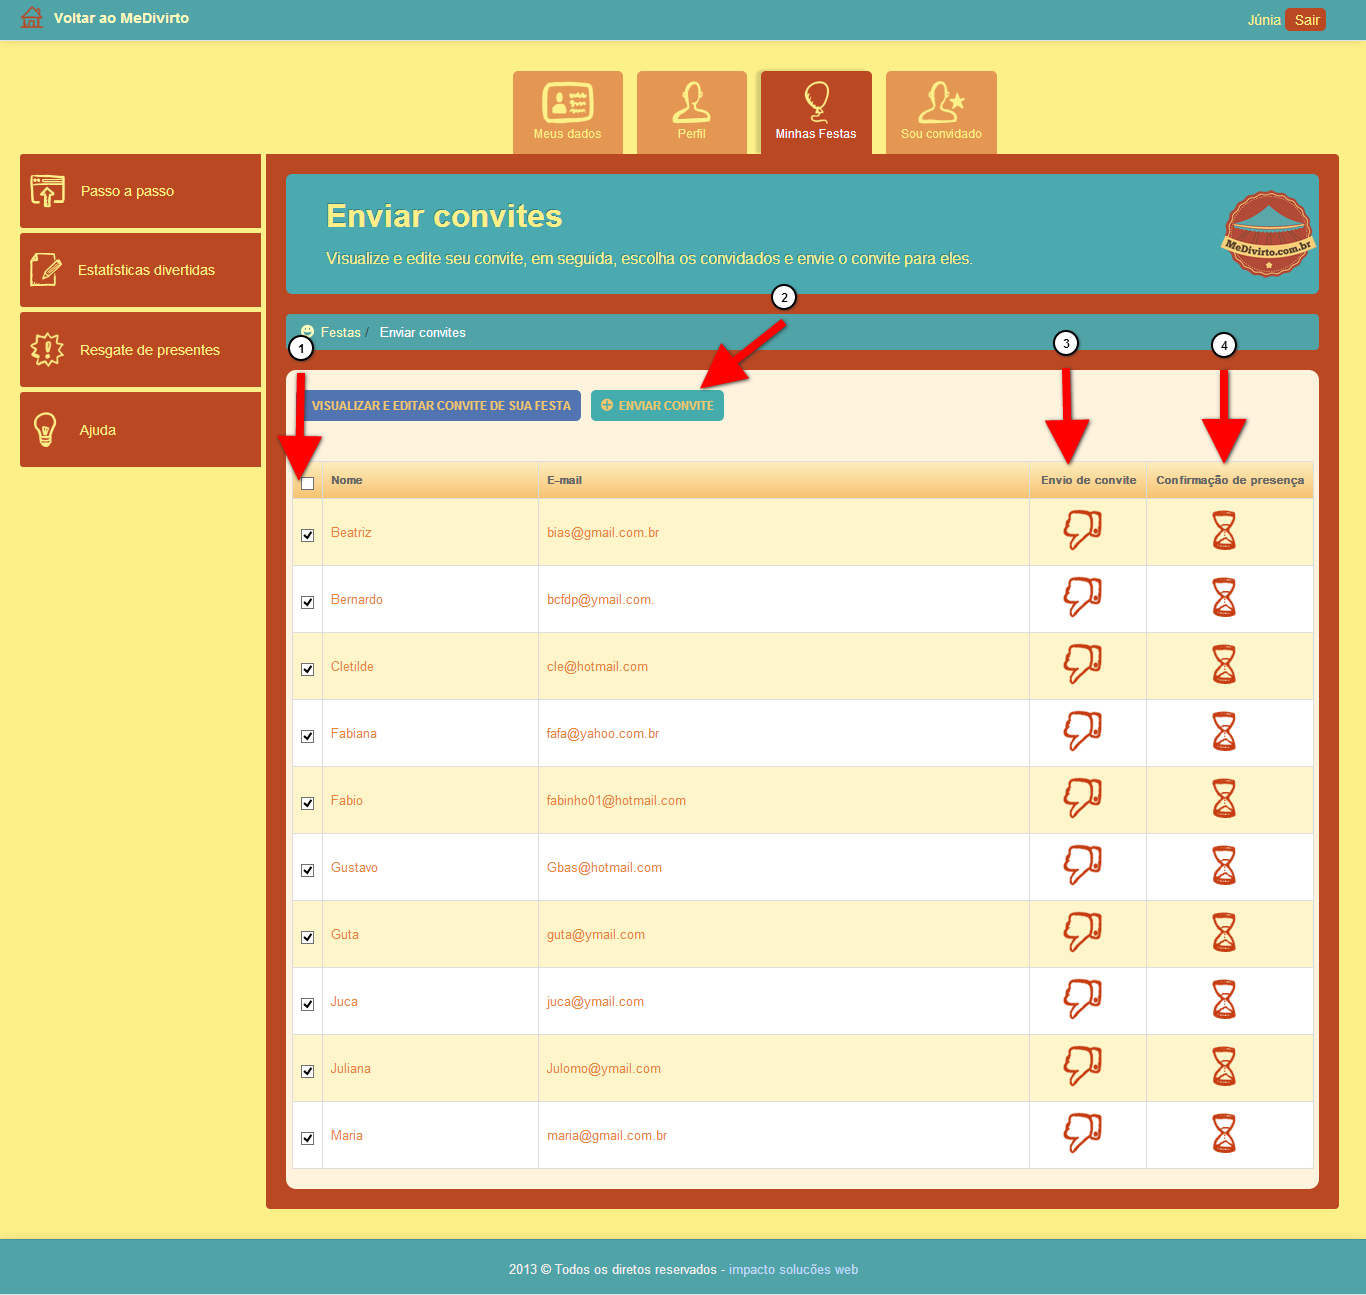Click the Passo a passo sidebar icon
Screen dimensions: 1366x1295
(x=47, y=190)
